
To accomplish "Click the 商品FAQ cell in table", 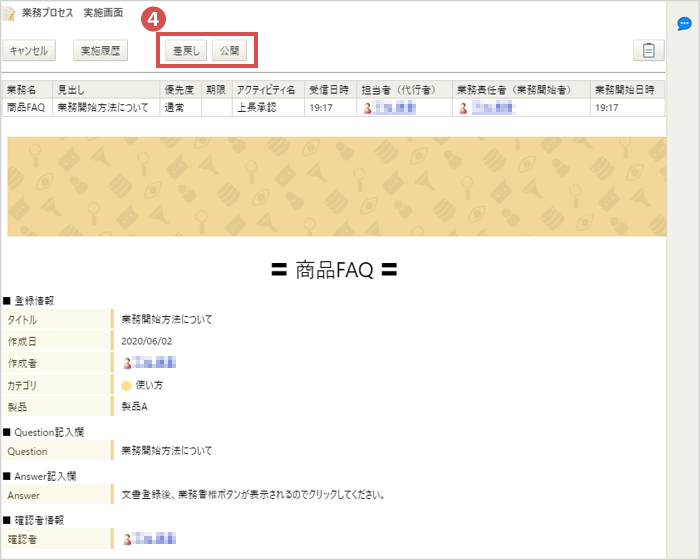I will pyautogui.click(x=26, y=108).
